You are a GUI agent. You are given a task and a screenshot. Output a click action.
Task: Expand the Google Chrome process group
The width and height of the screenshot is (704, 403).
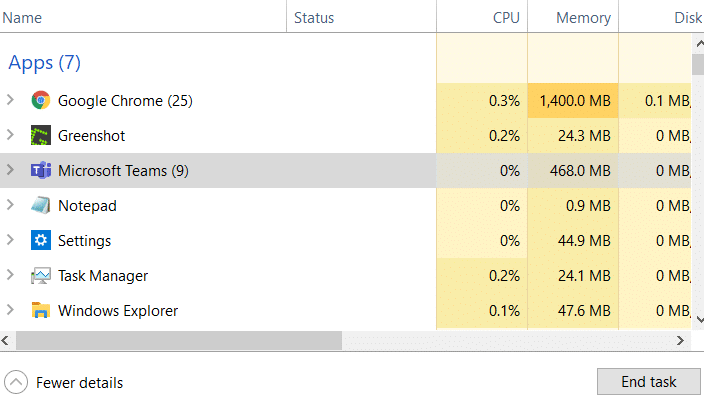[10, 100]
